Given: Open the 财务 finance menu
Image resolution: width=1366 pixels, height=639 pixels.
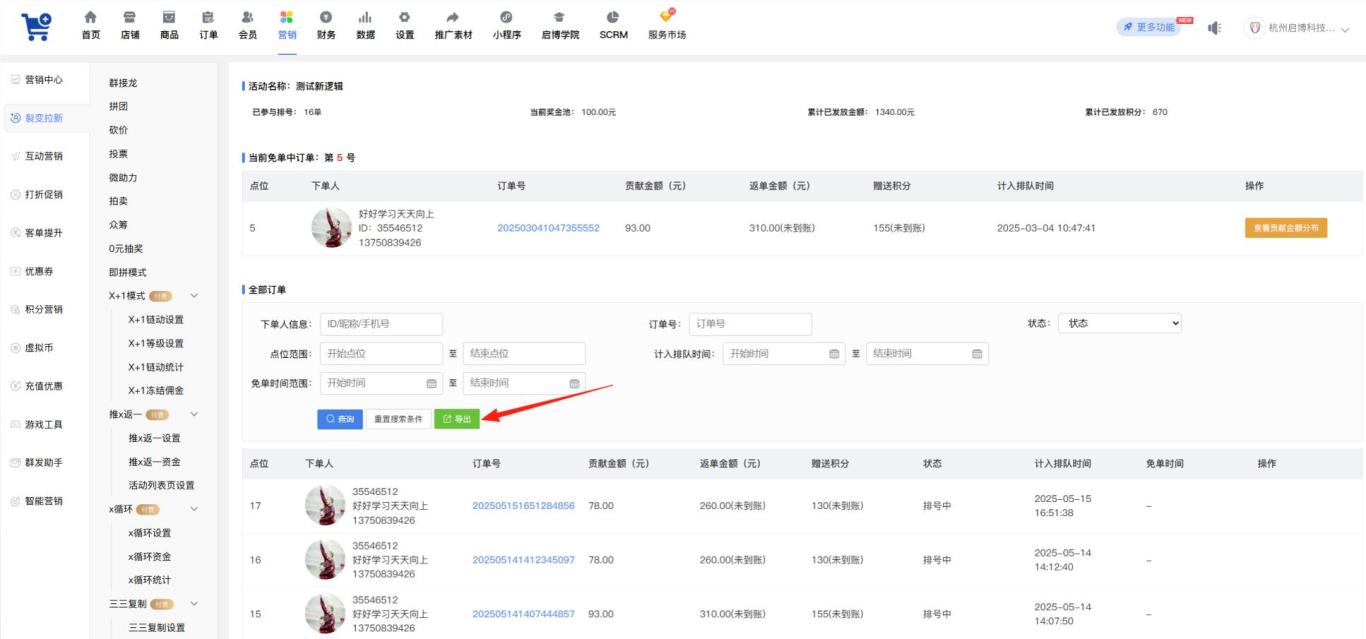Looking at the screenshot, I should 326,26.
